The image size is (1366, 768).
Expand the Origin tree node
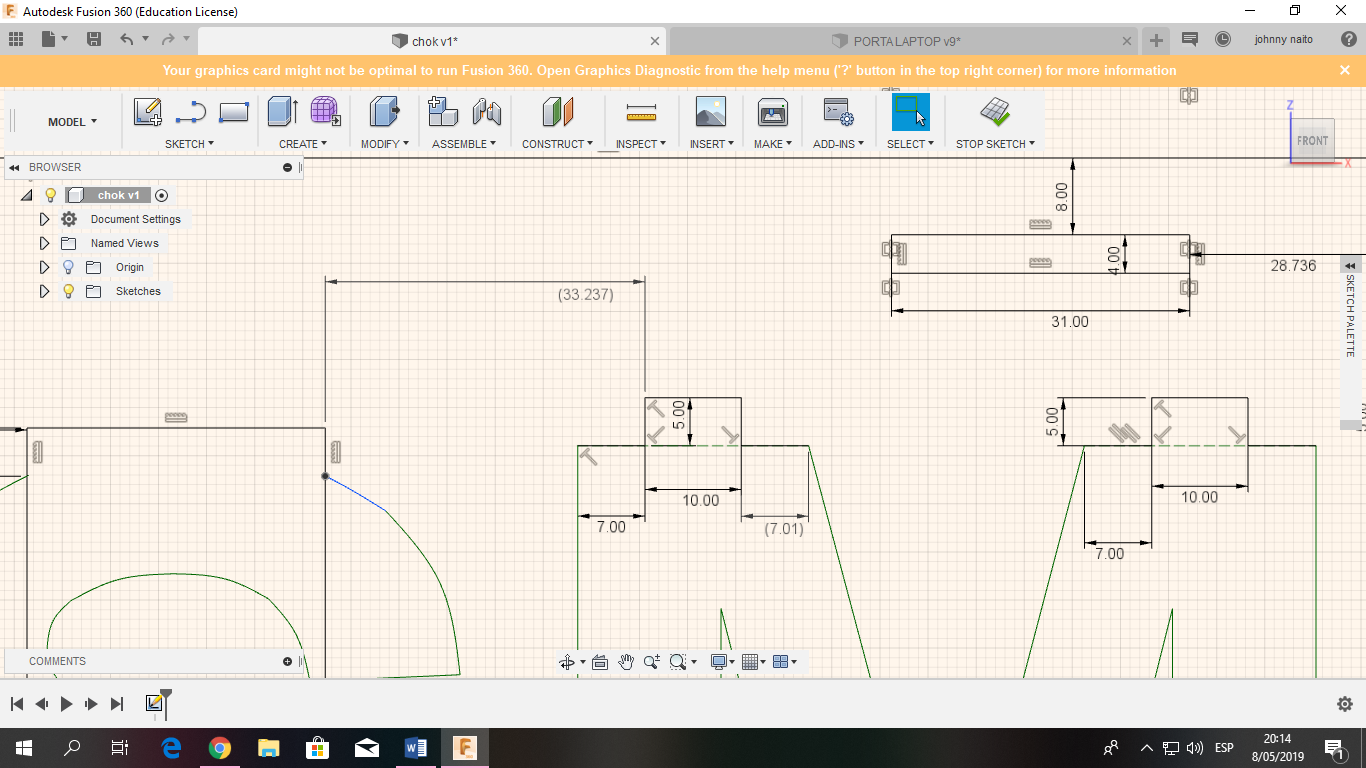tap(44, 267)
